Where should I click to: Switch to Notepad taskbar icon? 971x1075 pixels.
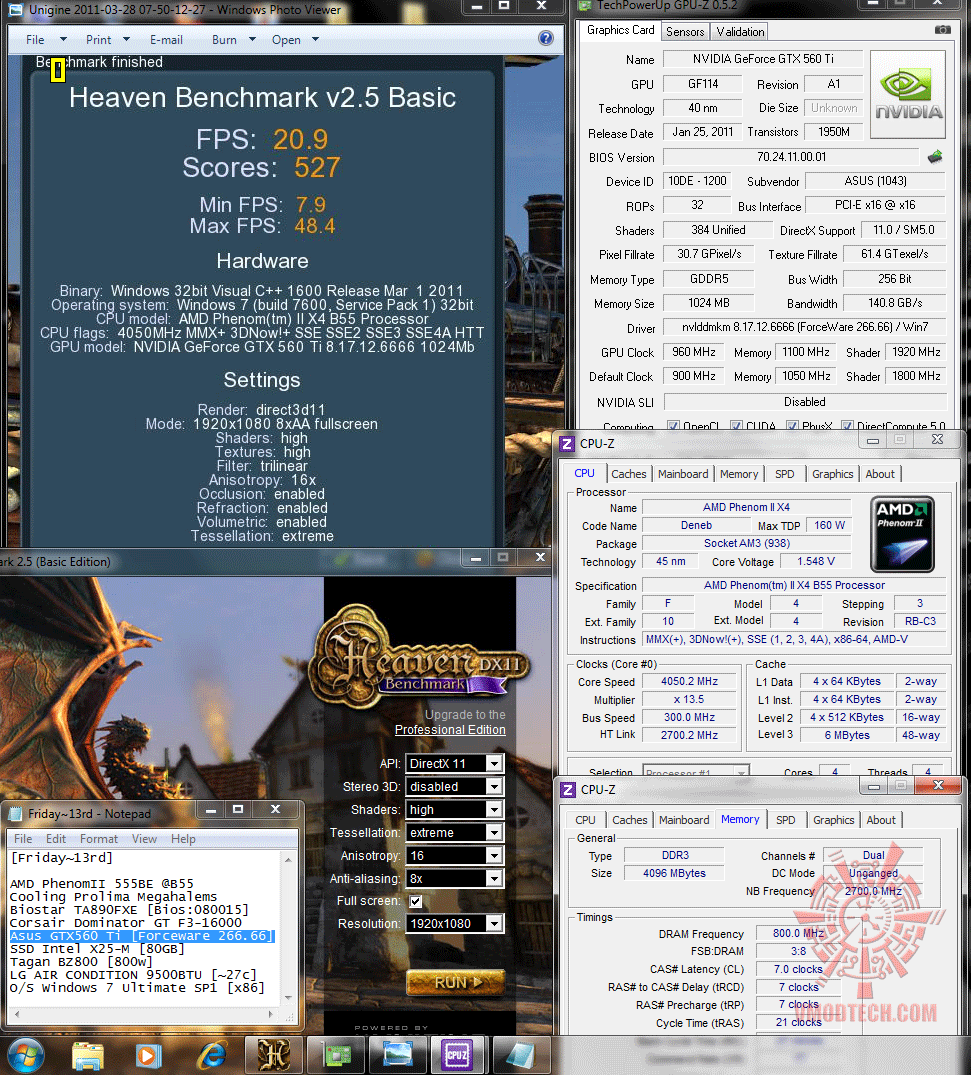tap(520, 1054)
